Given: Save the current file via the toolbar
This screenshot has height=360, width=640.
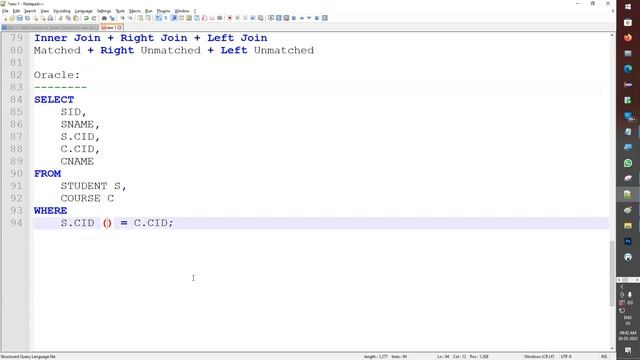Looking at the screenshot, I should click(x=20, y=18).
